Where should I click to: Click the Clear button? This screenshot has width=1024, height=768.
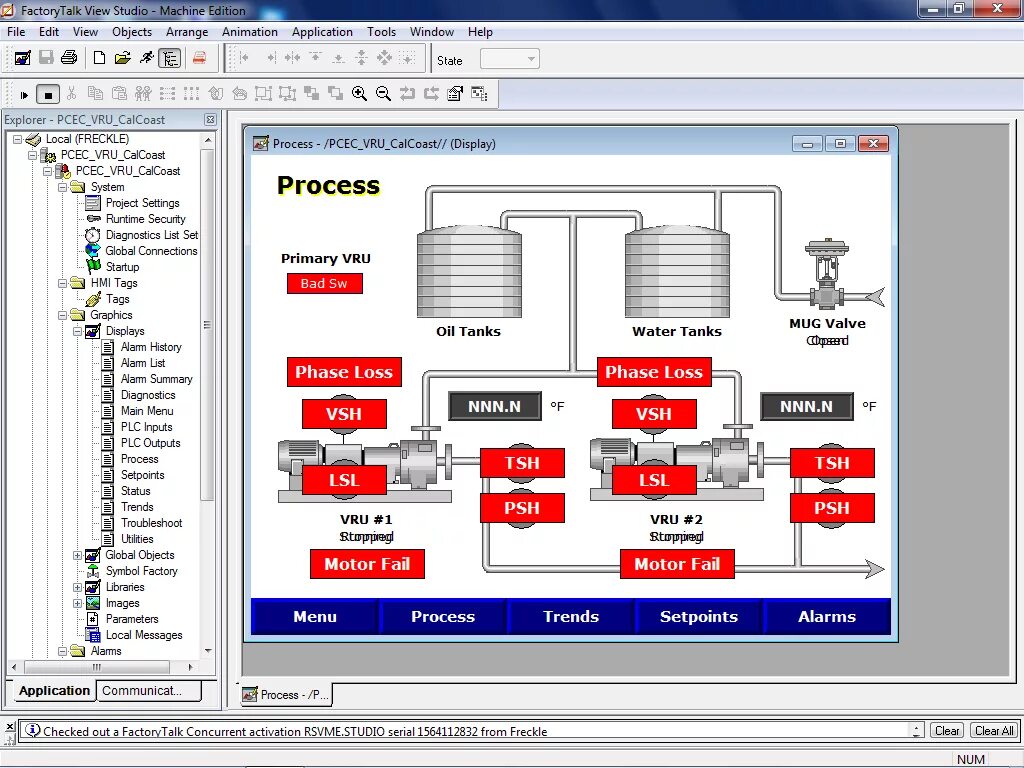point(946,731)
